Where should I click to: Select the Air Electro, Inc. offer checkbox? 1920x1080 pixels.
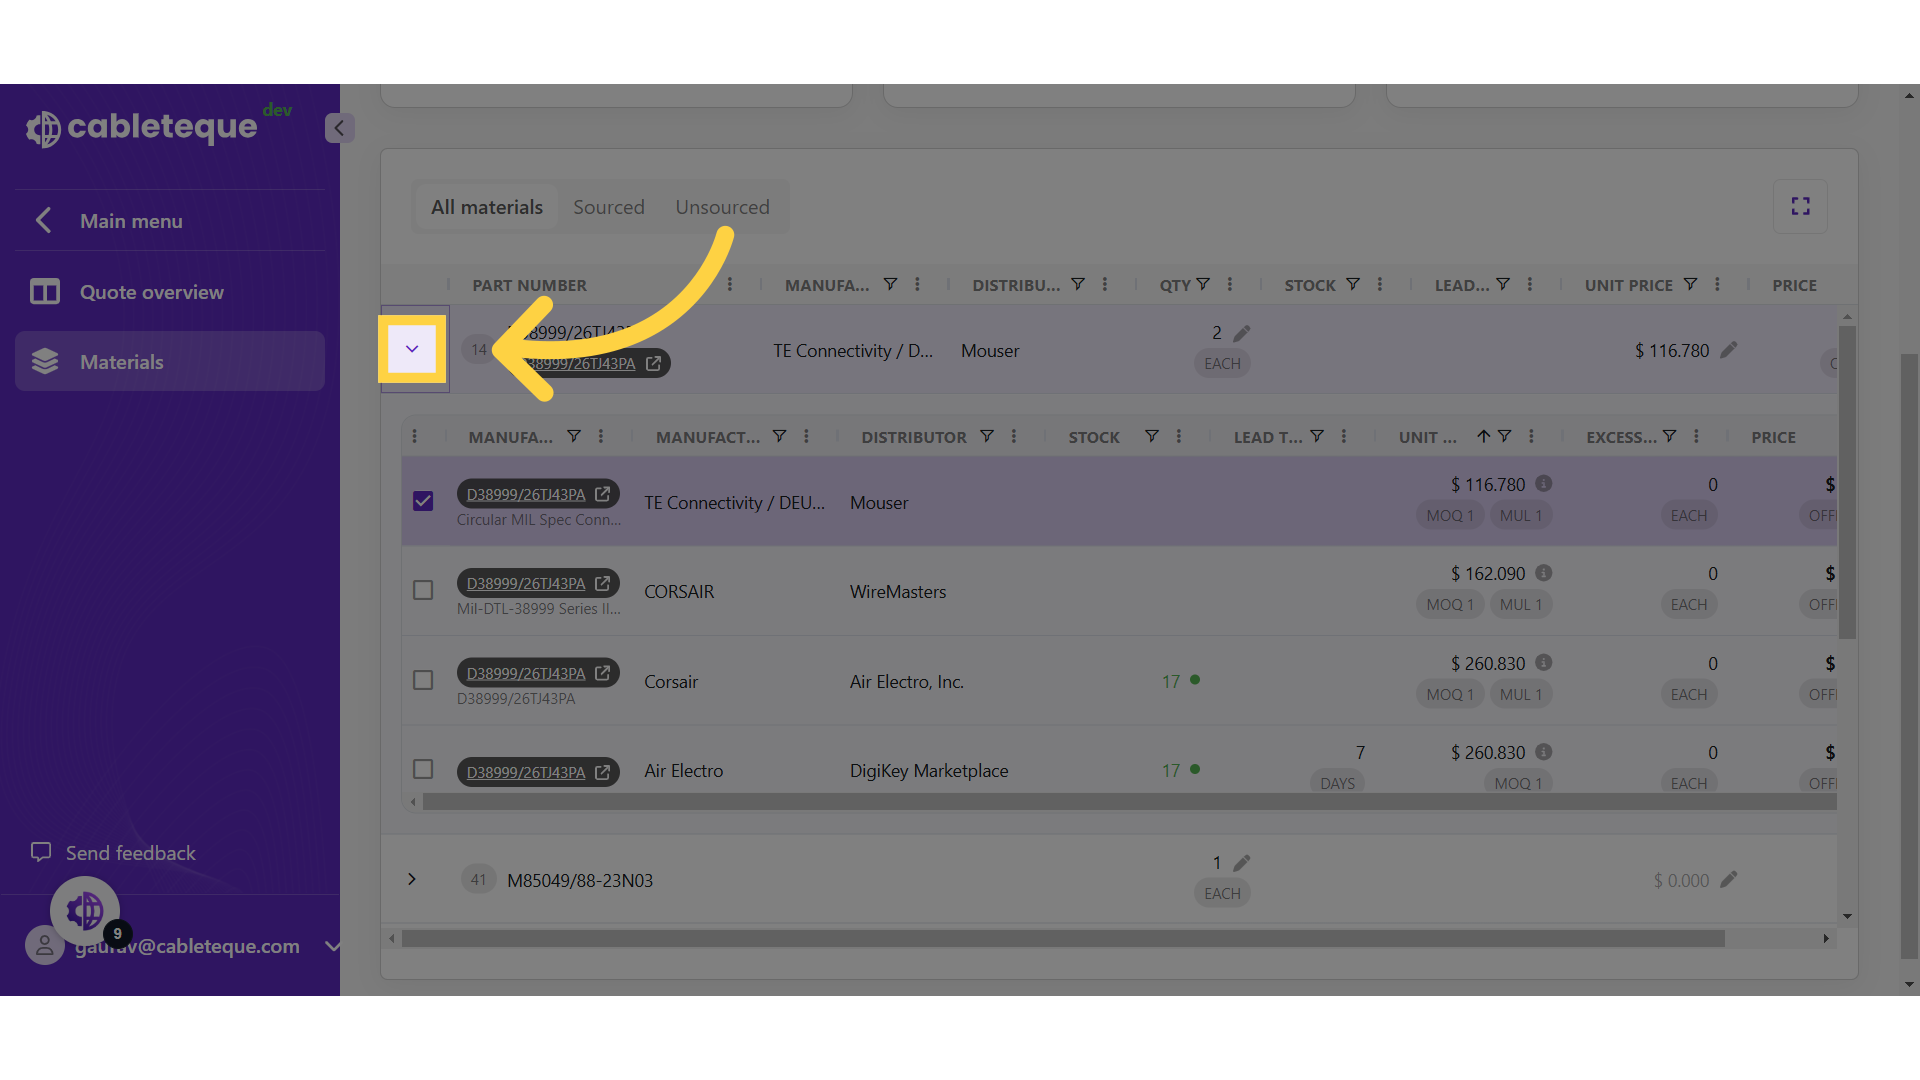coord(423,680)
